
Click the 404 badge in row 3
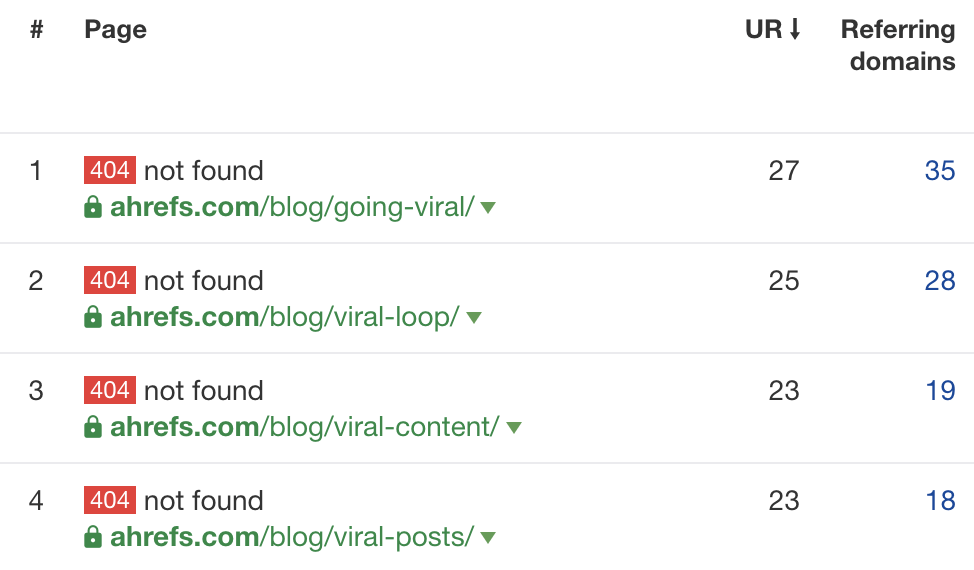[x=109, y=390]
